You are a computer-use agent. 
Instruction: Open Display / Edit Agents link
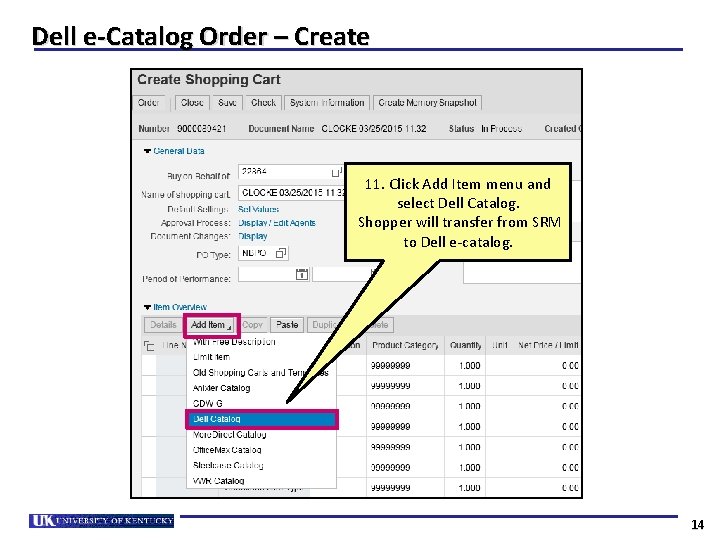[x=277, y=223]
